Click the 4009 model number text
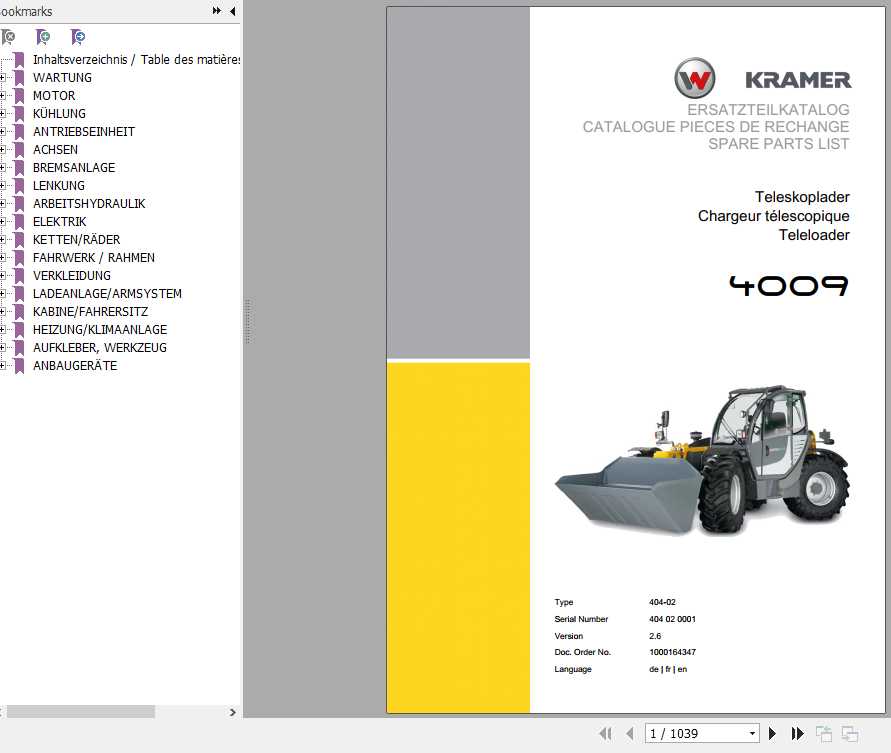 (789, 285)
